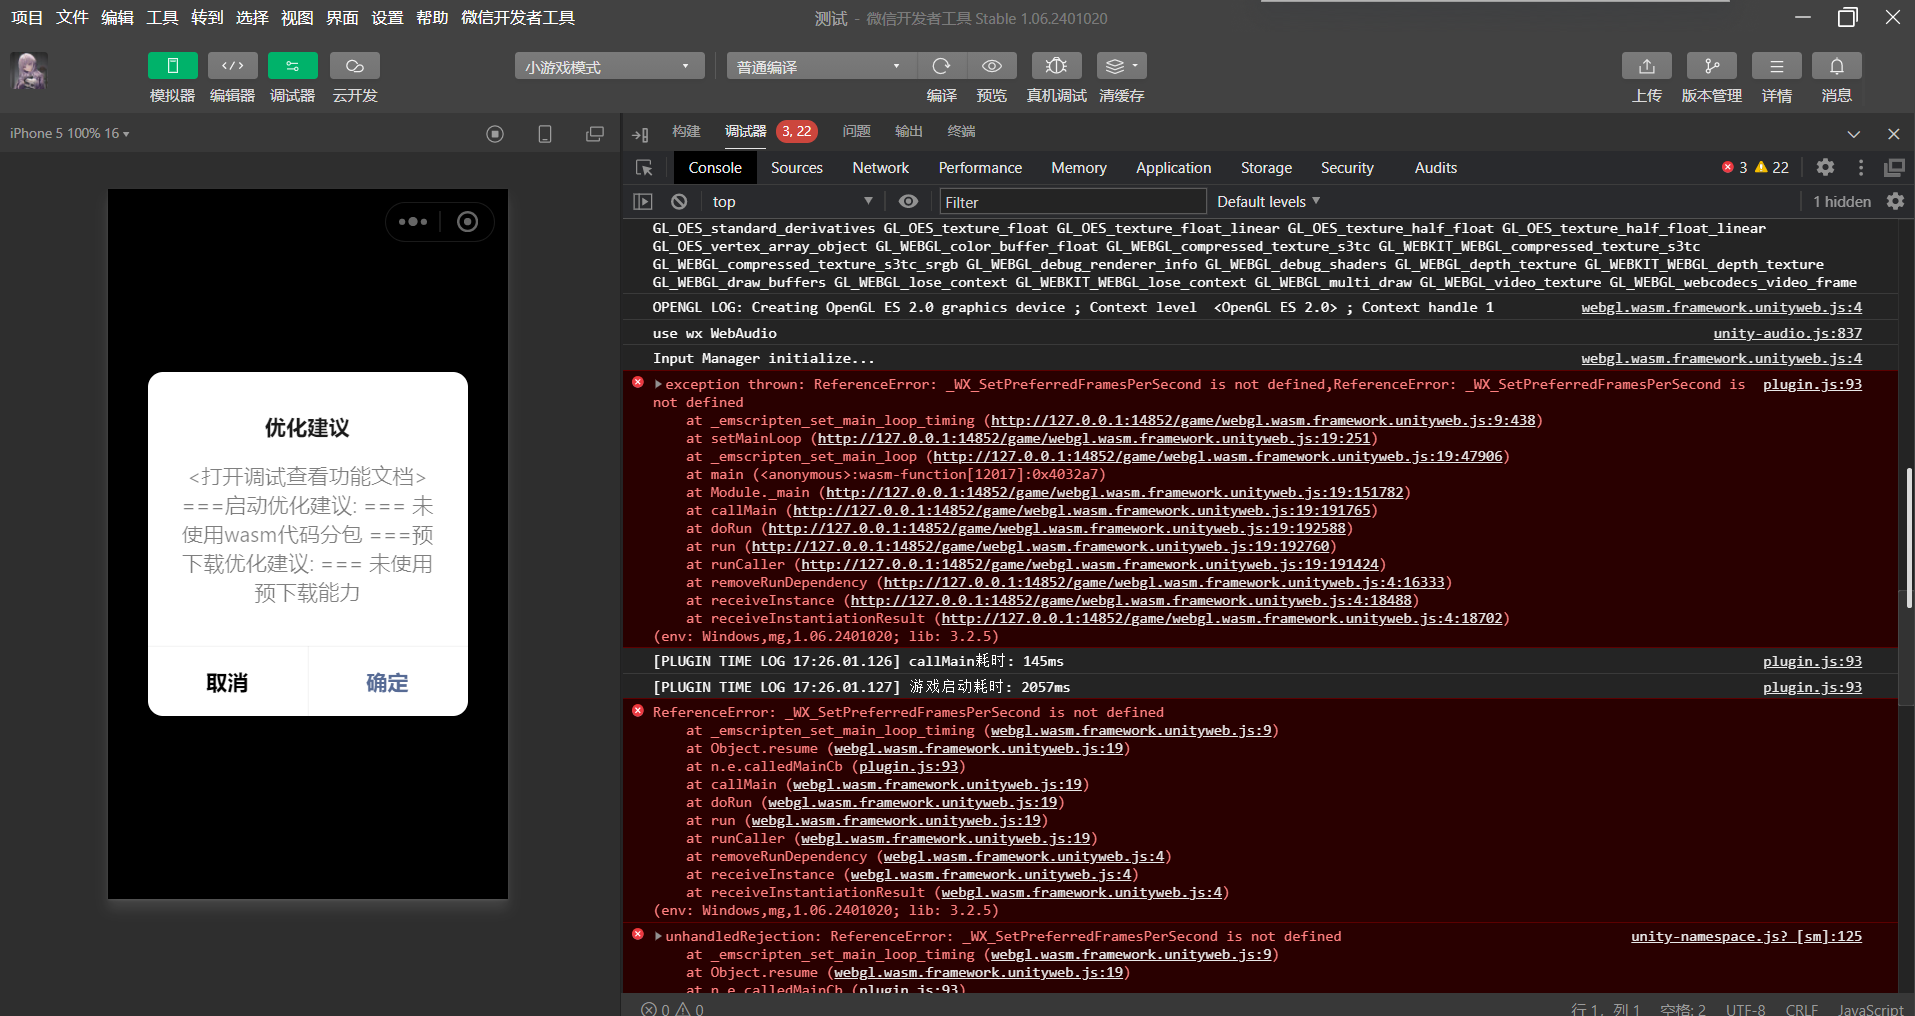
Task: Click 取消 in the 优化建议 dialog
Action: click(227, 683)
